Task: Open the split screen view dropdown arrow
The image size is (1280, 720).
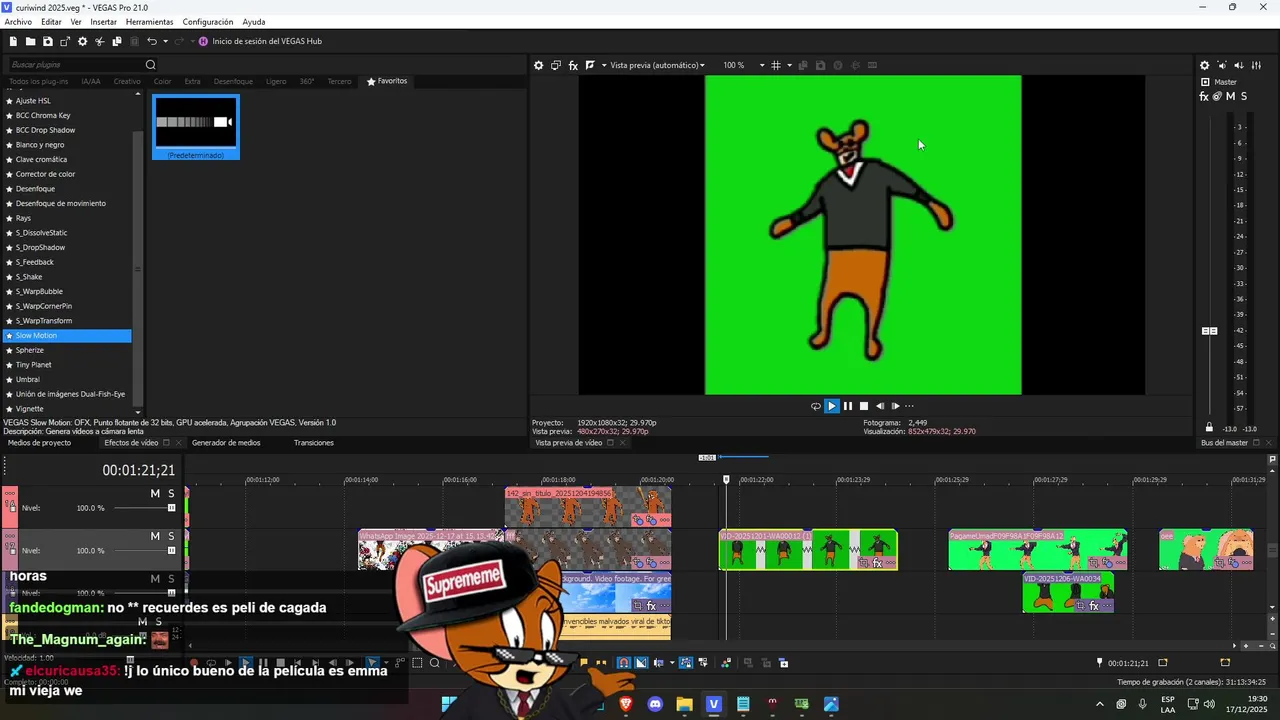Action: tap(603, 65)
